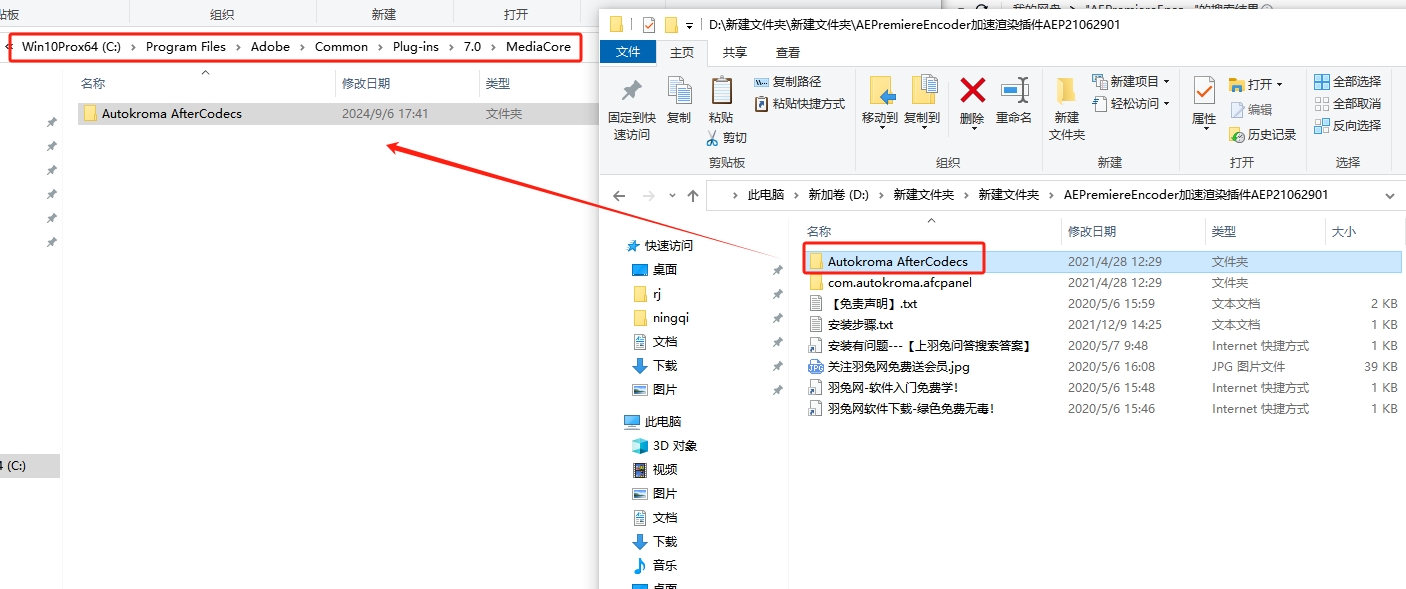Select the 【免责声明】.txt file
Viewport: 1406px width, 589px height.
(1104, 303)
